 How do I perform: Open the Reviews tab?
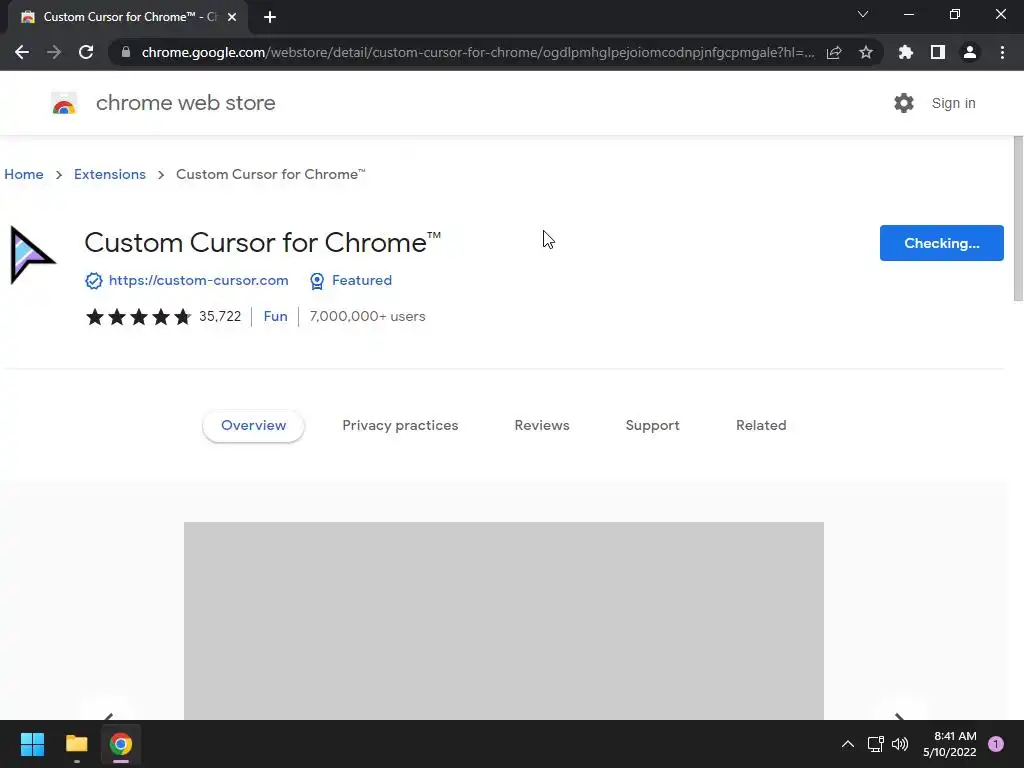click(542, 425)
